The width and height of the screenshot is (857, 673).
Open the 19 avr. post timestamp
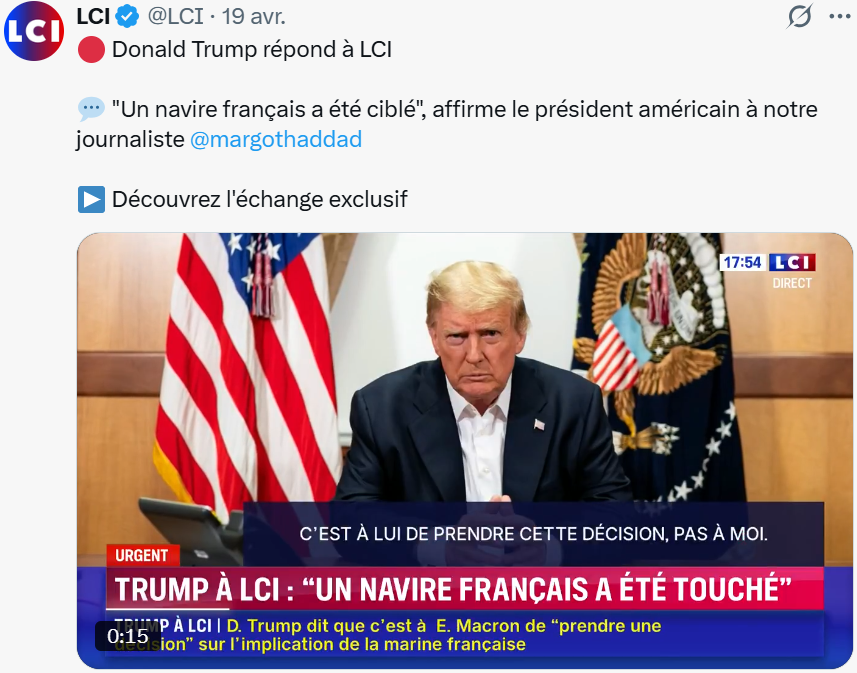coord(254,17)
